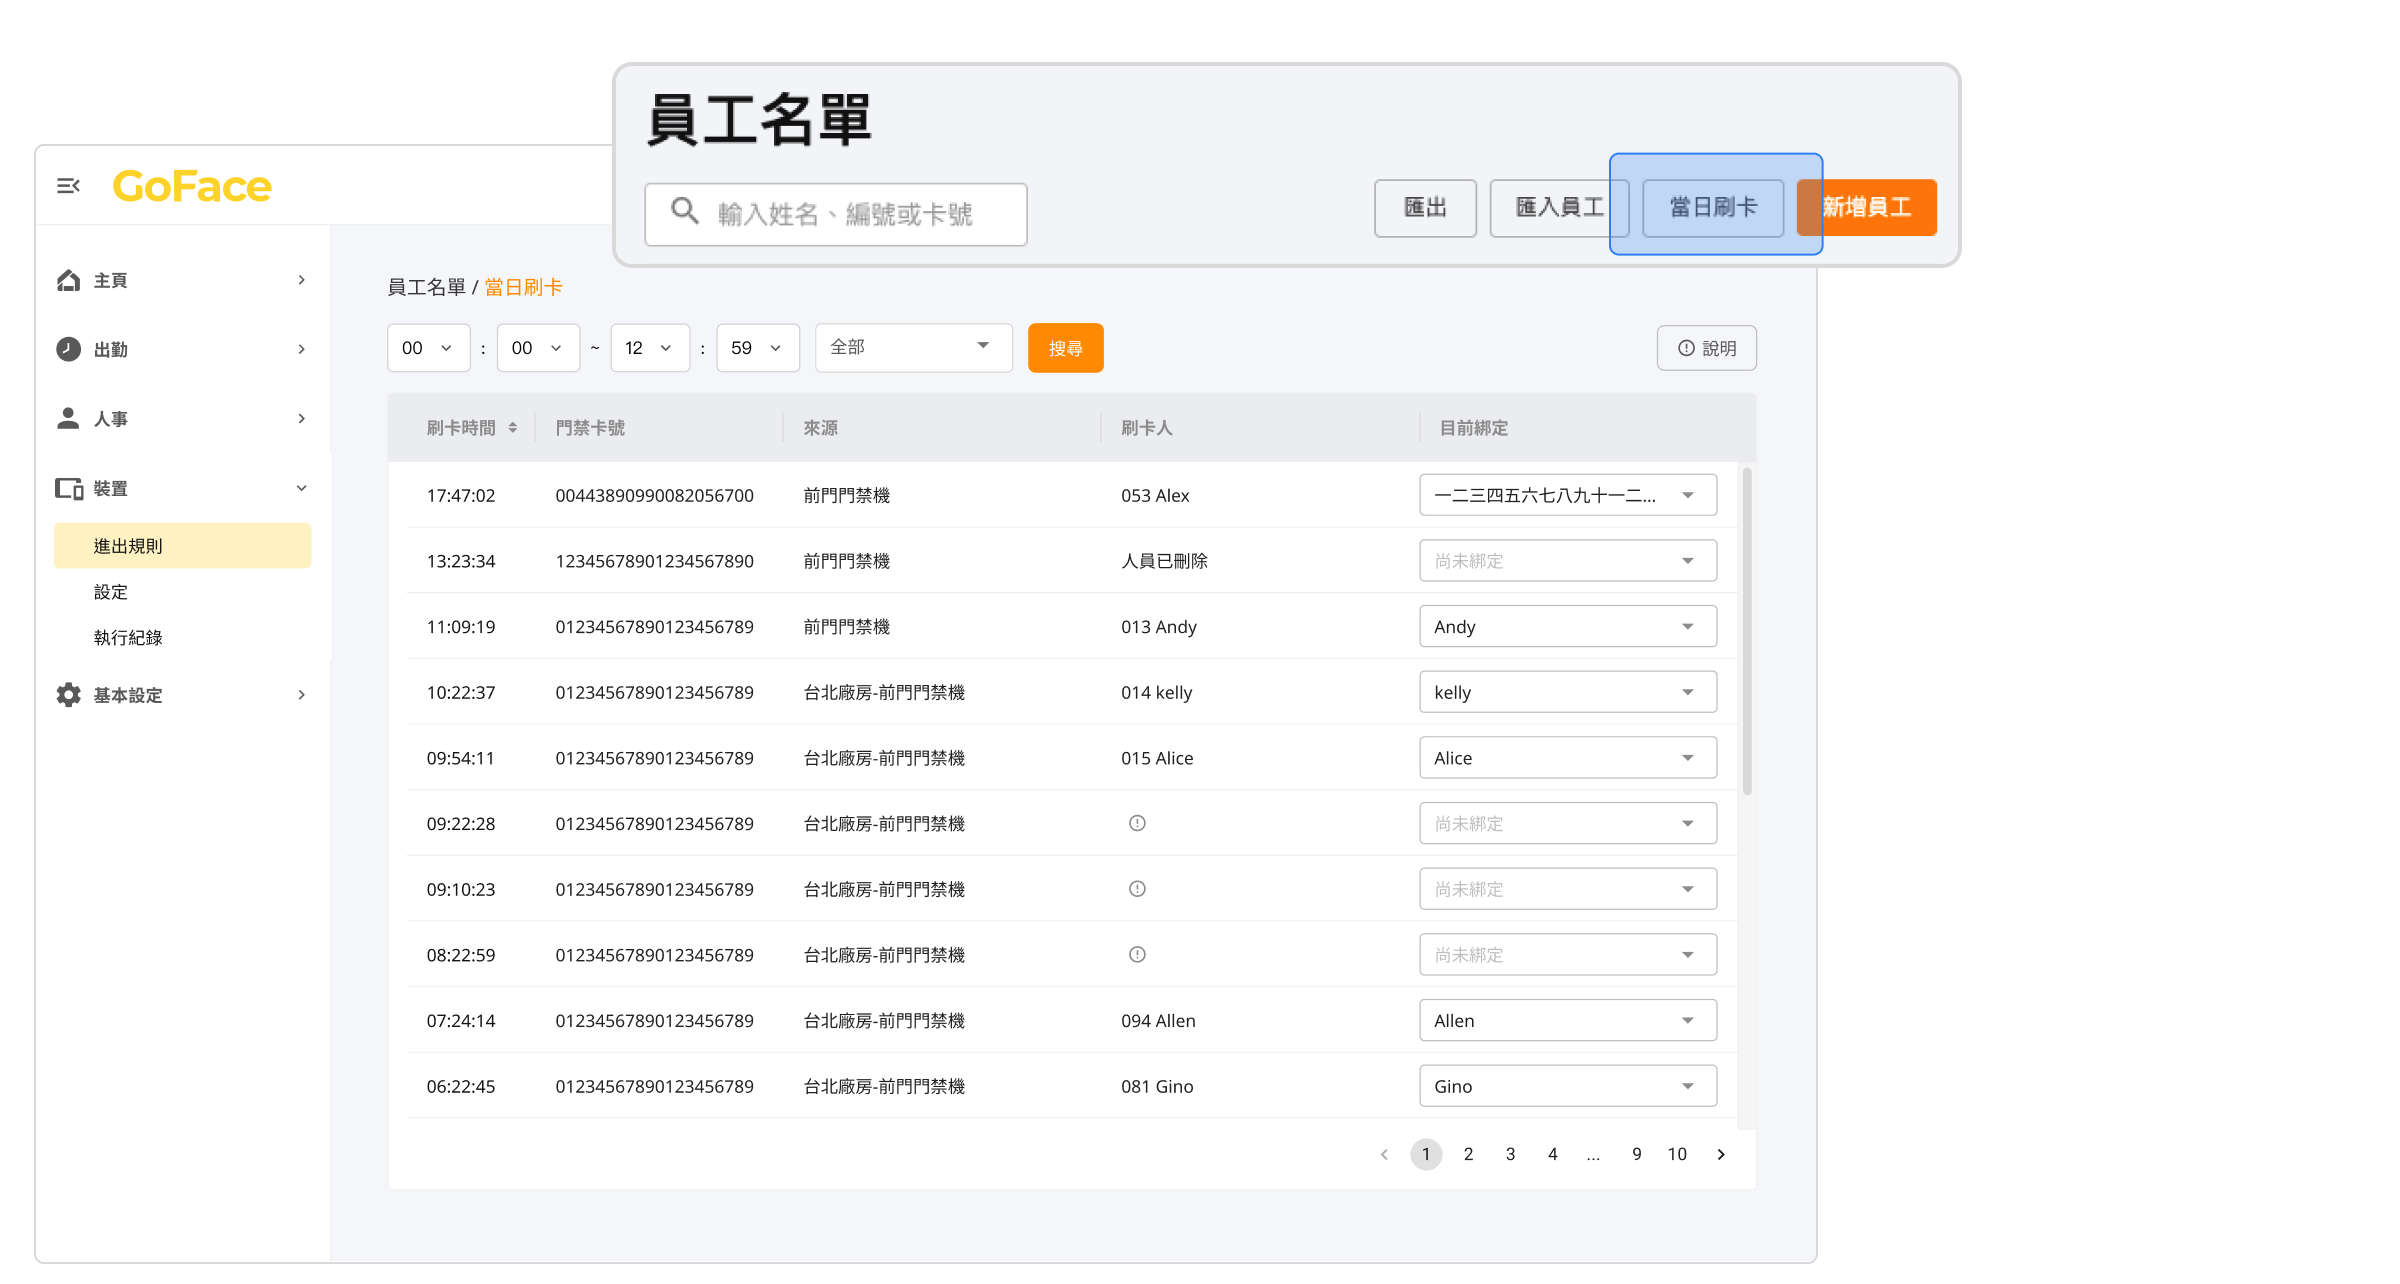Open the Andy binding dropdown
This screenshot has width=2400, height=1284.
click(x=1567, y=627)
